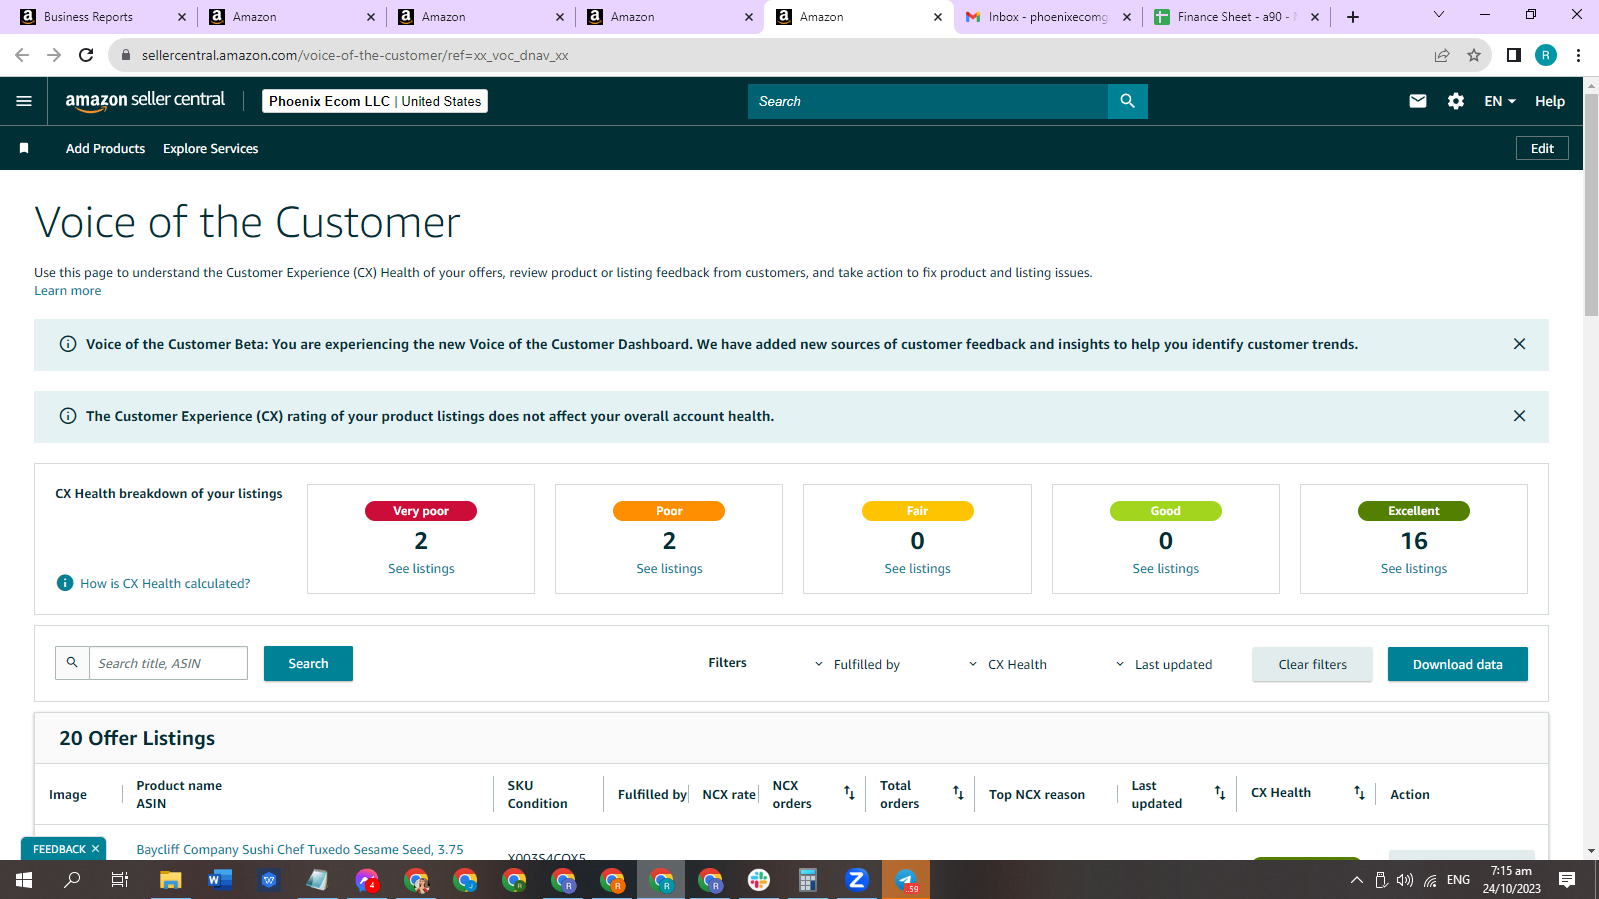Viewport: 1599px width, 899px height.
Task: Click Download data button
Action: click(1457, 664)
